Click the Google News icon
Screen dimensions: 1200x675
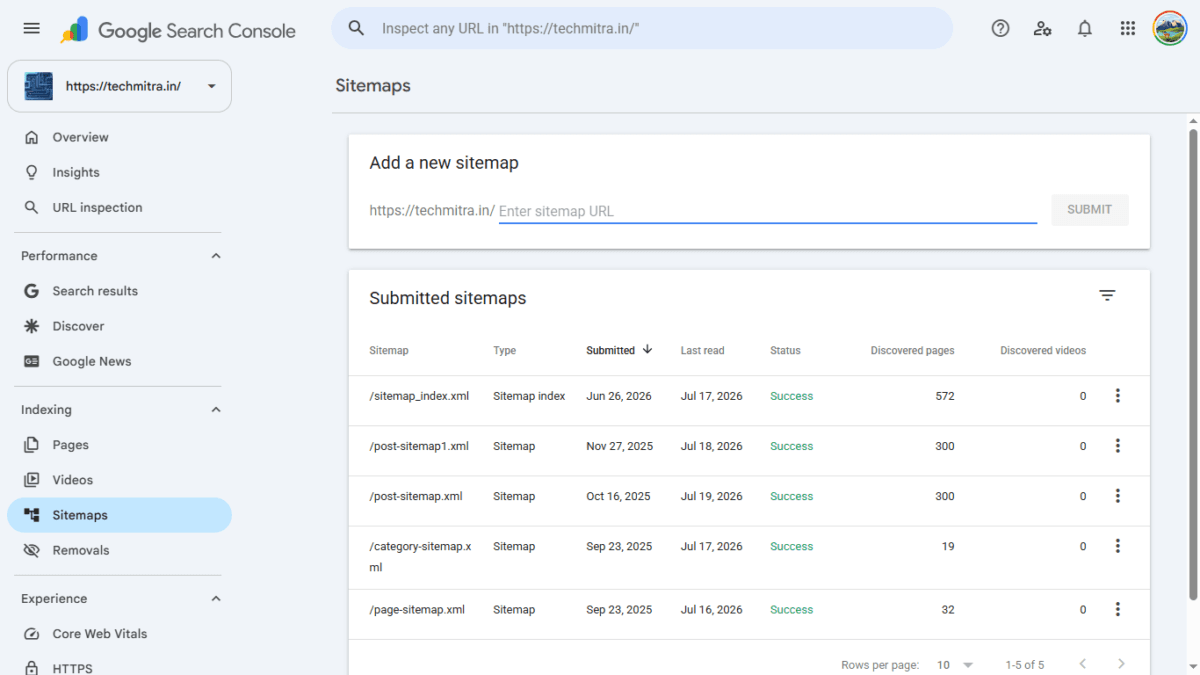click(x=32, y=361)
